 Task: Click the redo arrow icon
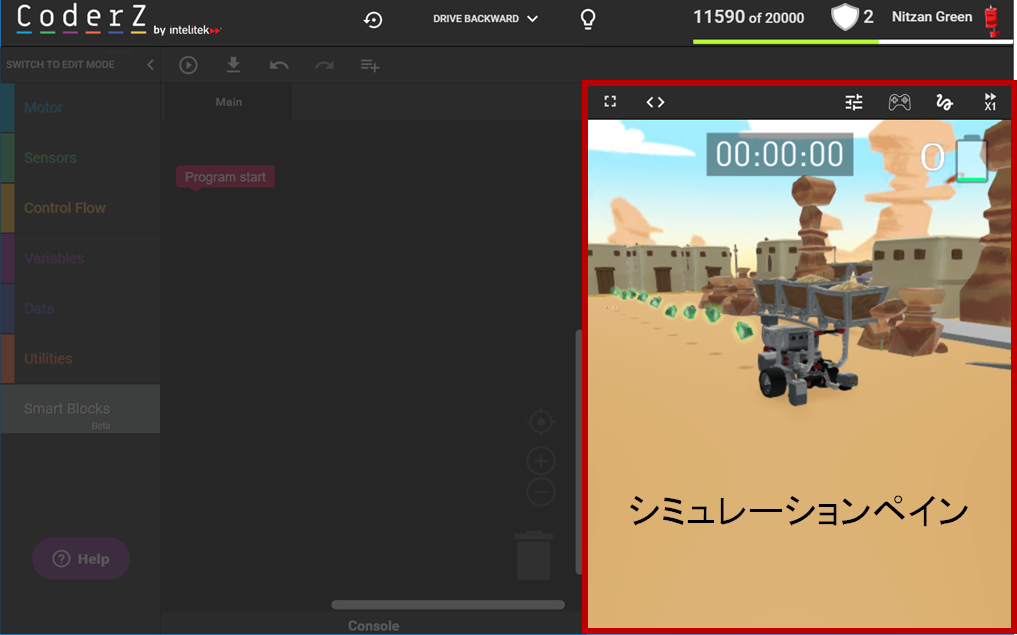pos(324,65)
